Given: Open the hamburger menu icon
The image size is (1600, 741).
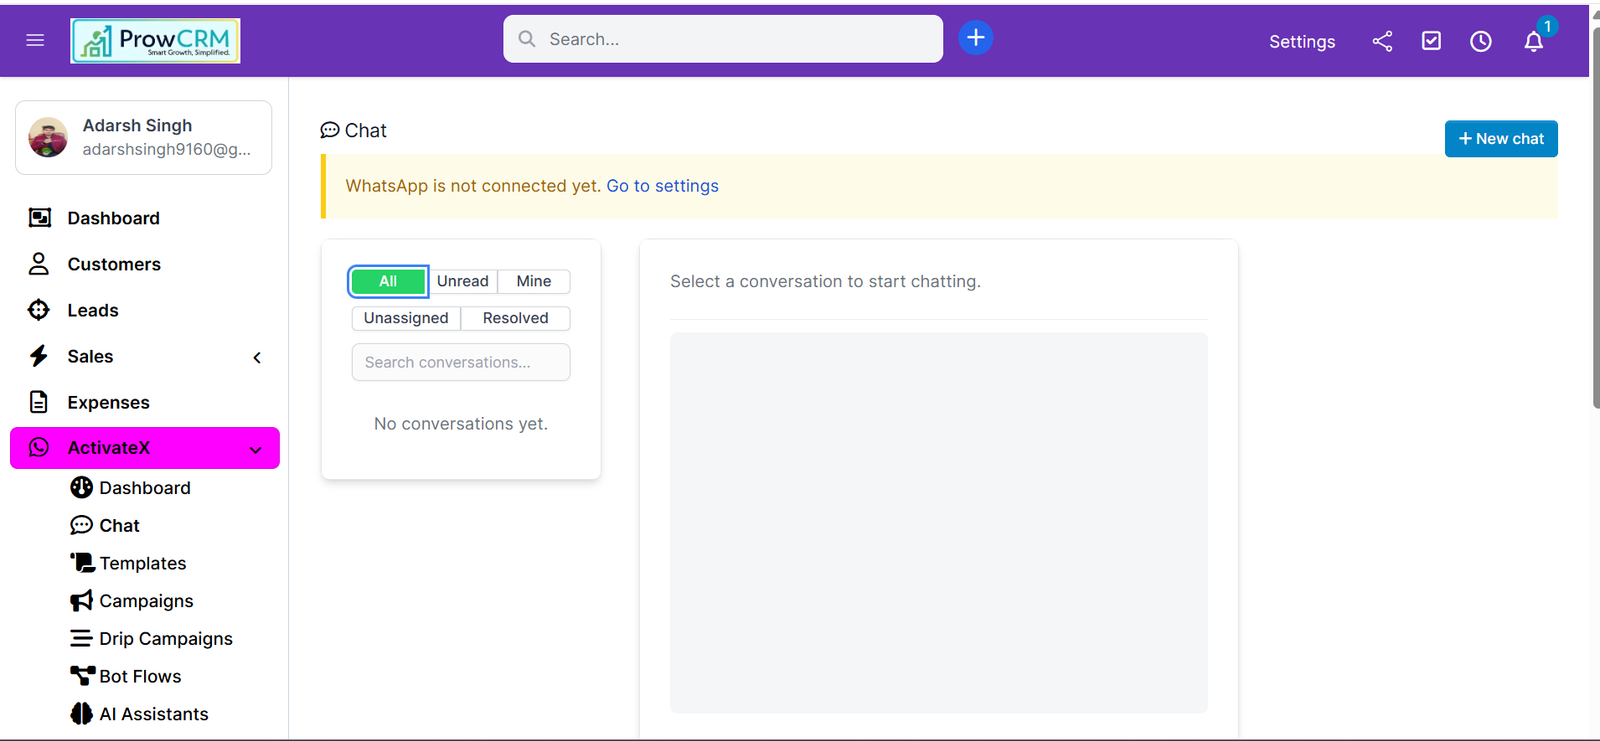Looking at the screenshot, I should pyautogui.click(x=35, y=40).
